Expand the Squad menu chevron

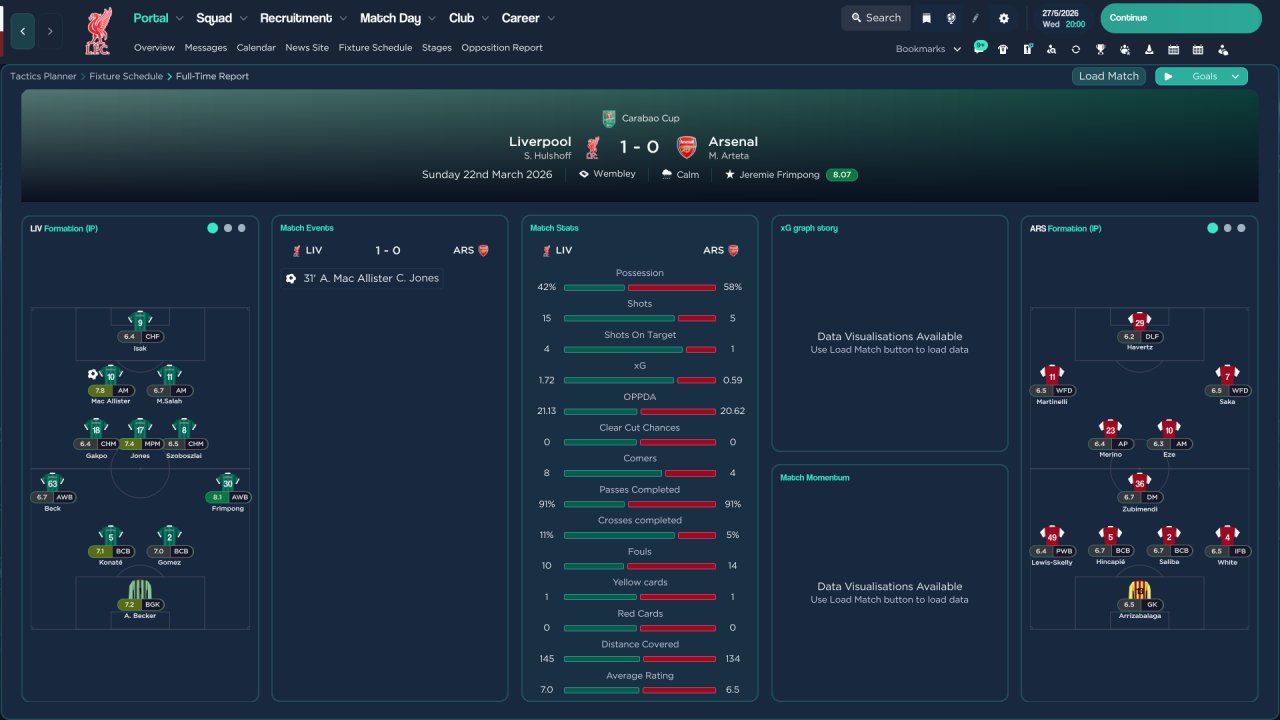click(x=243, y=18)
